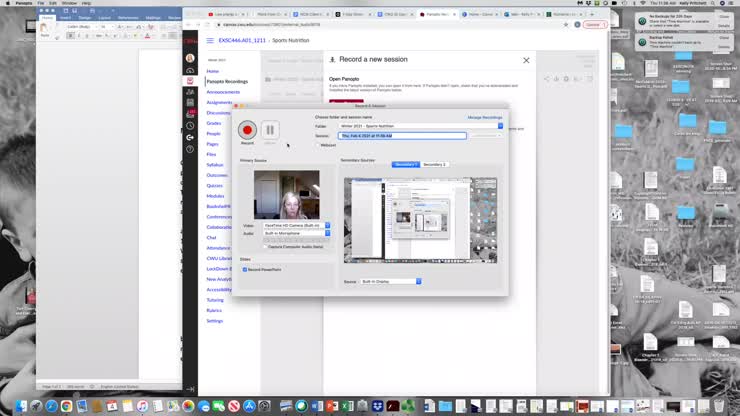Open Grades in course navigation
This screenshot has height=416, width=740.
[x=214, y=123]
